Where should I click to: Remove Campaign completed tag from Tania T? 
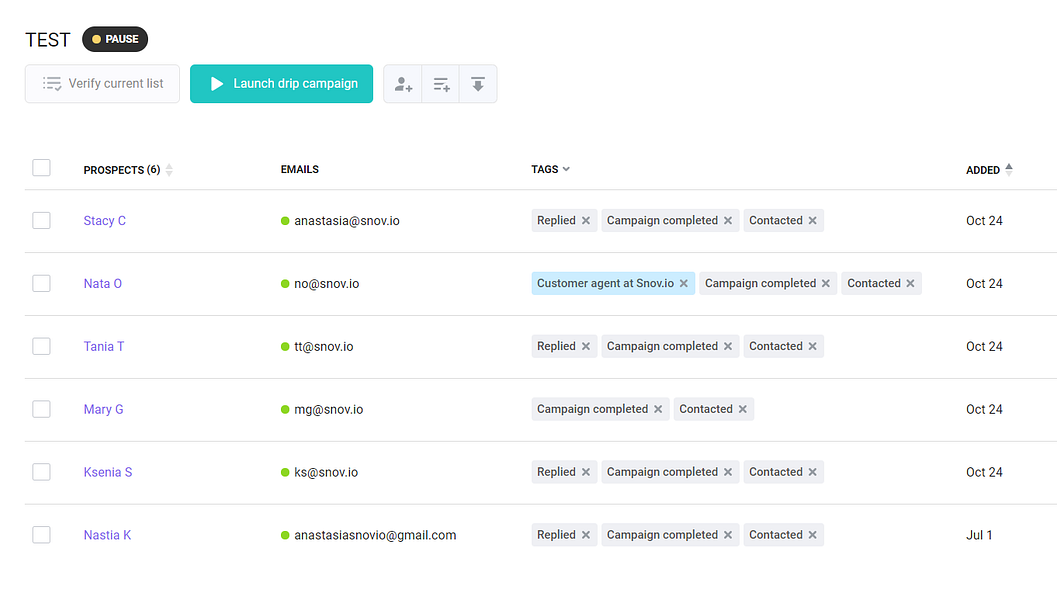tap(728, 347)
